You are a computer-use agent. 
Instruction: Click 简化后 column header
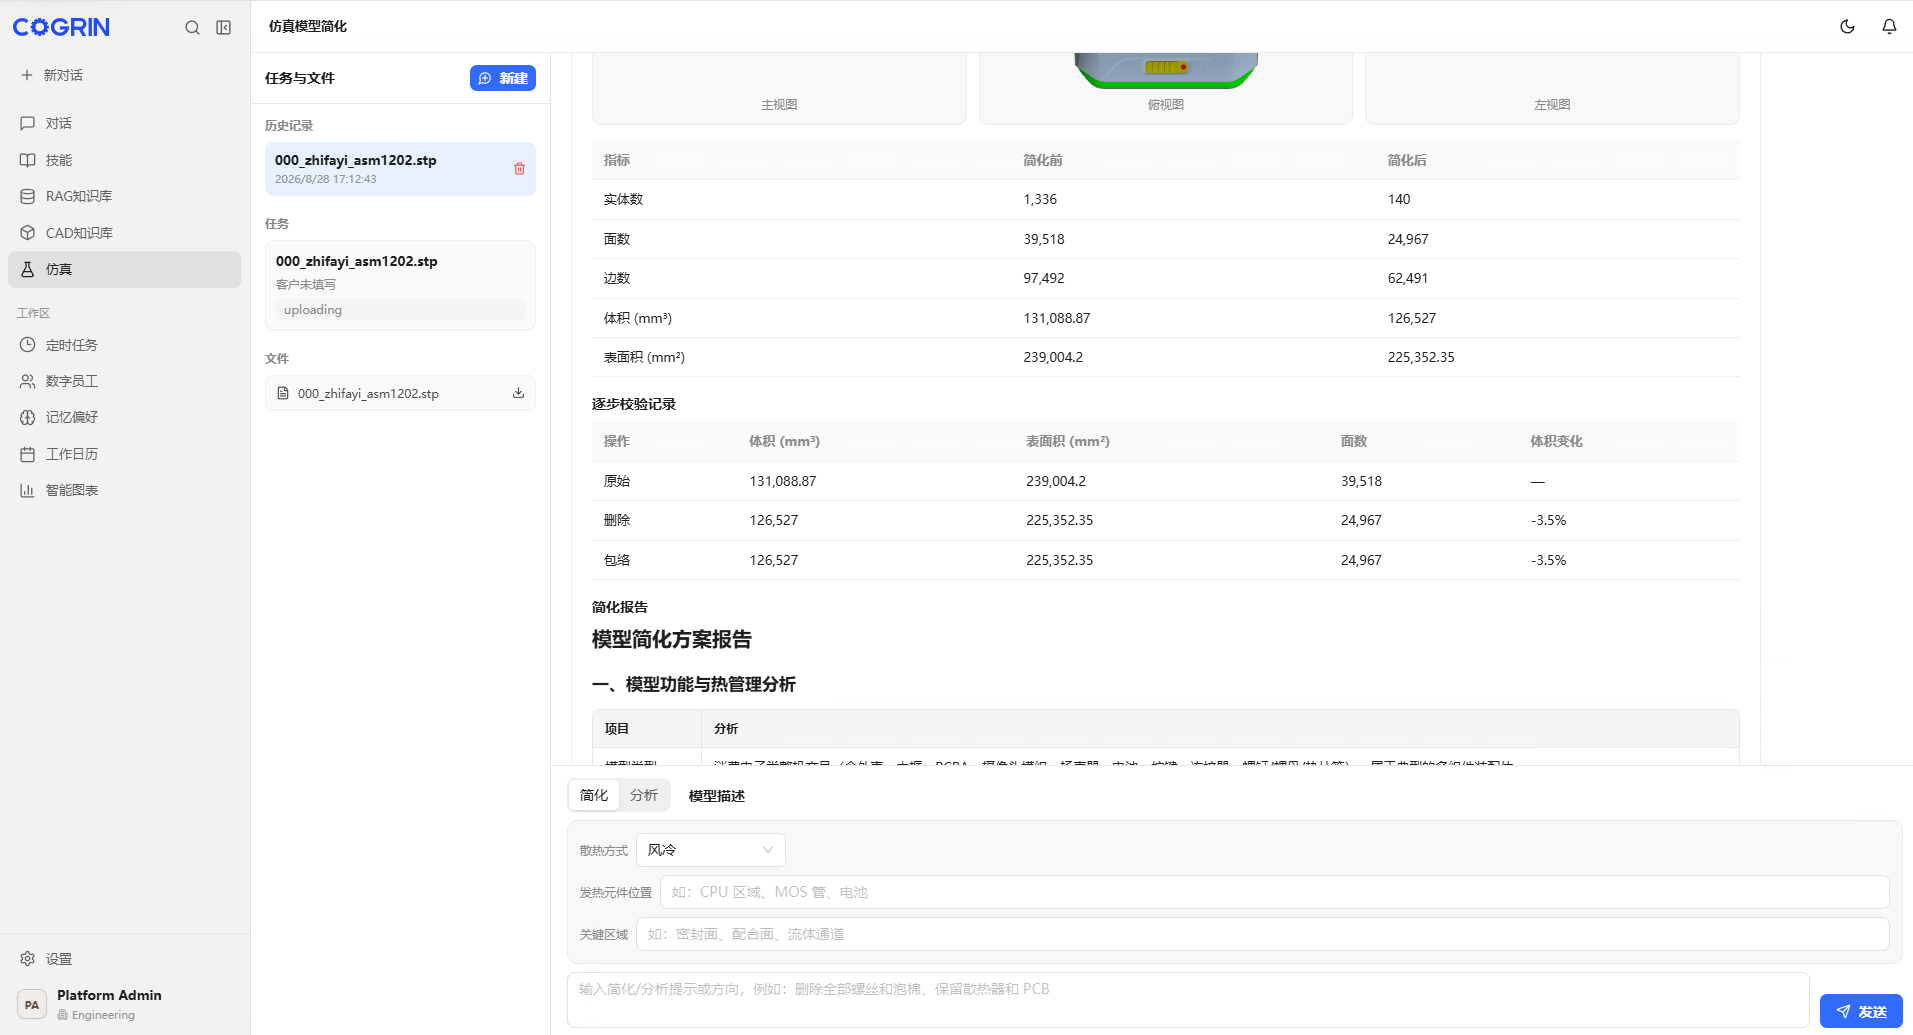pyautogui.click(x=1407, y=160)
